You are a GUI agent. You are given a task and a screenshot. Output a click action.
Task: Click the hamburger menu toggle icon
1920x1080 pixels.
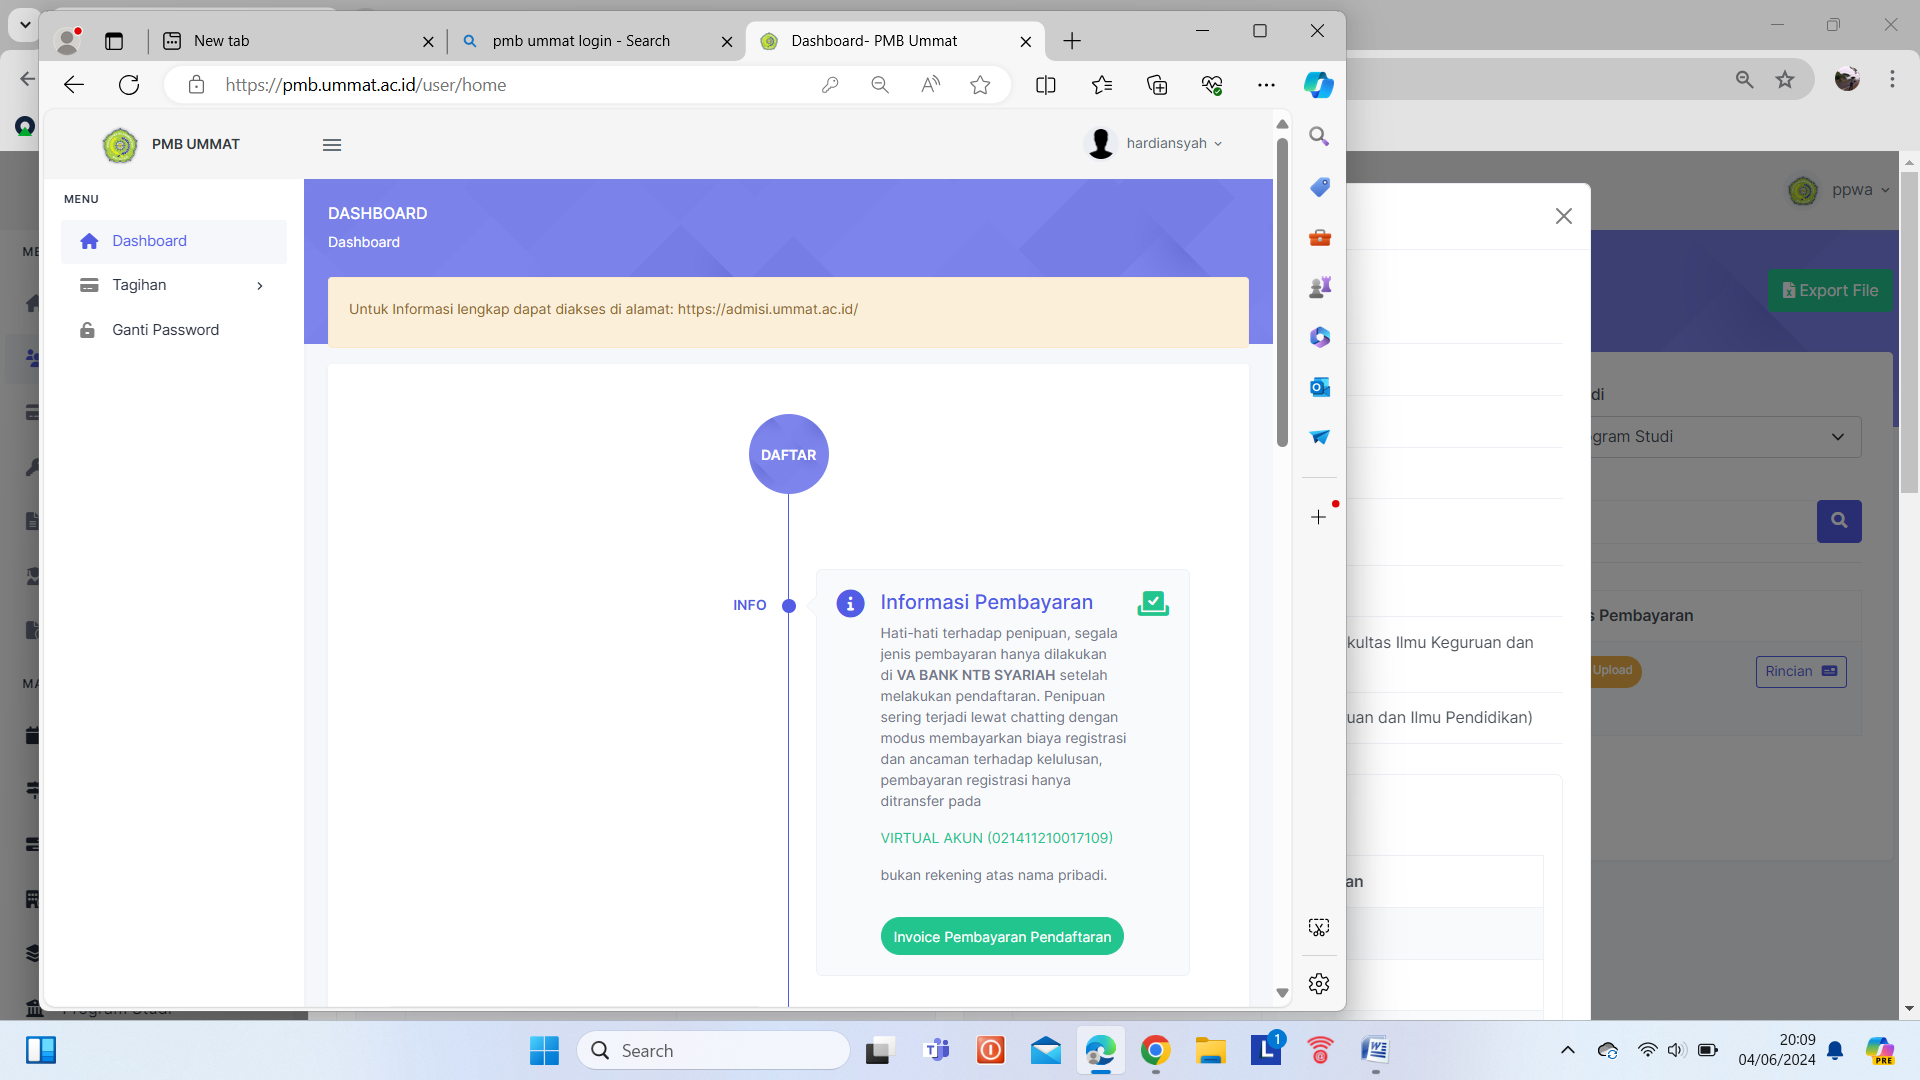[332, 145]
